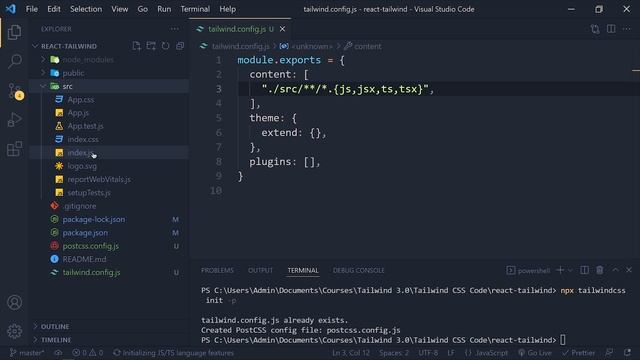Open the View menu
Image resolution: width=640 pixels, height=360 pixels.
point(120,9)
